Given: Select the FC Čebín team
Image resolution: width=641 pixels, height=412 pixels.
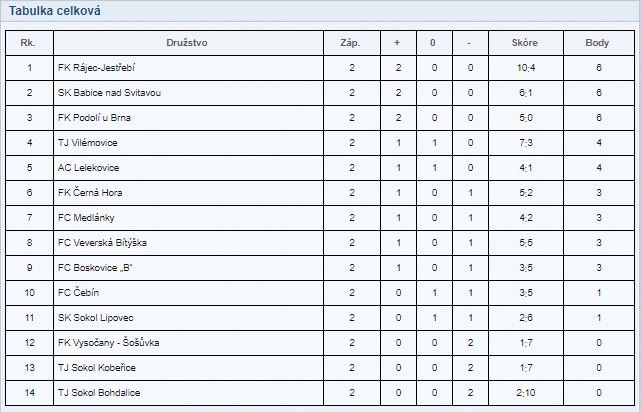Looking at the screenshot, I should (78, 293).
